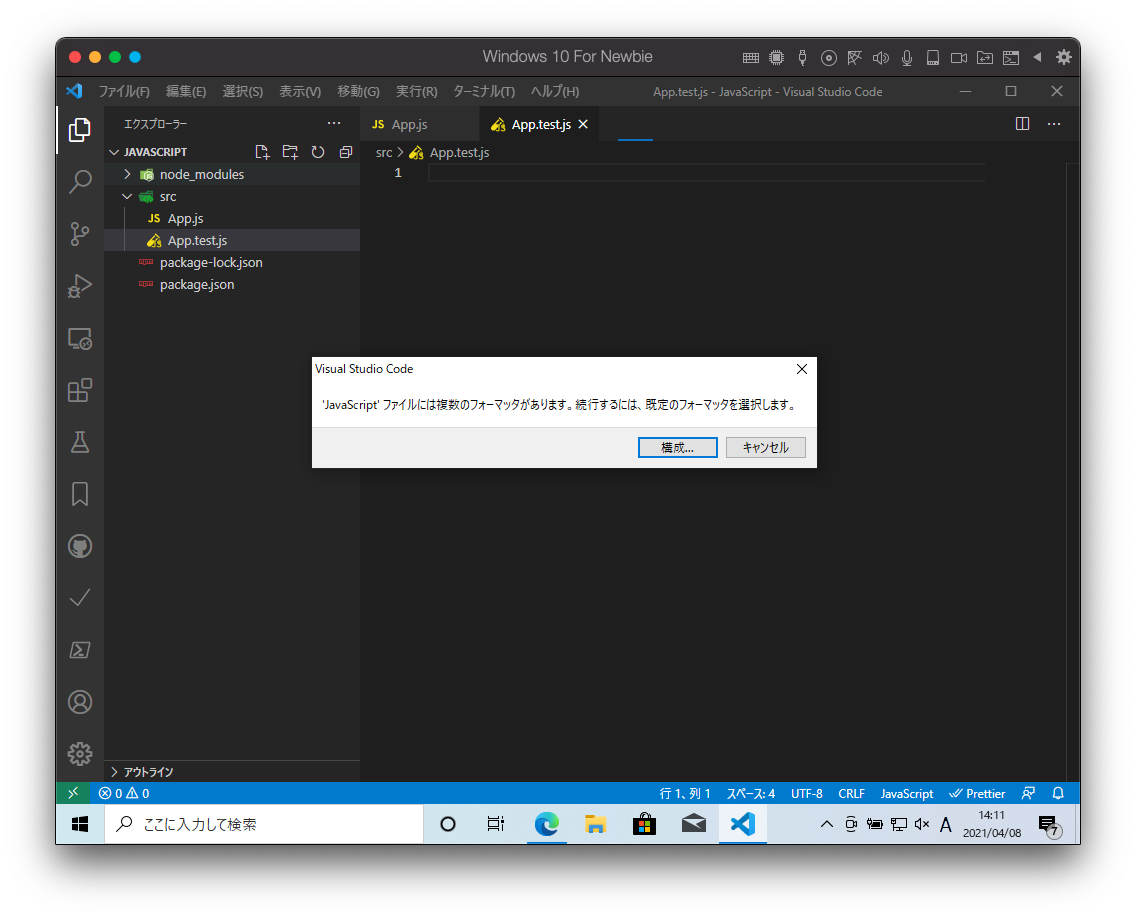Open Run and Debug view
1136x918 pixels.
coord(80,286)
